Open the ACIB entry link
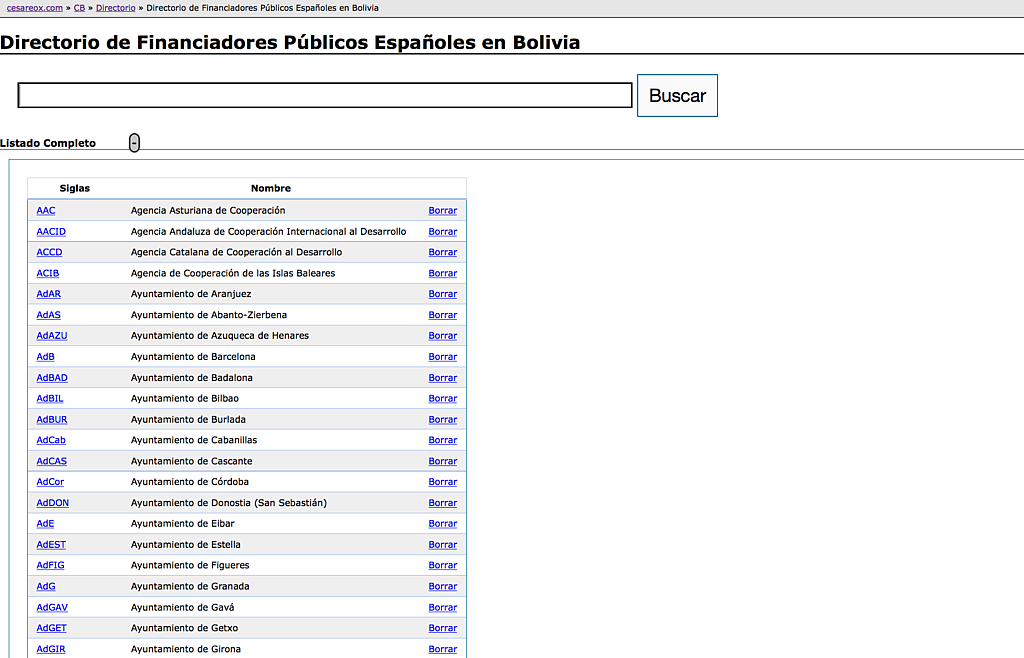 pos(48,273)
